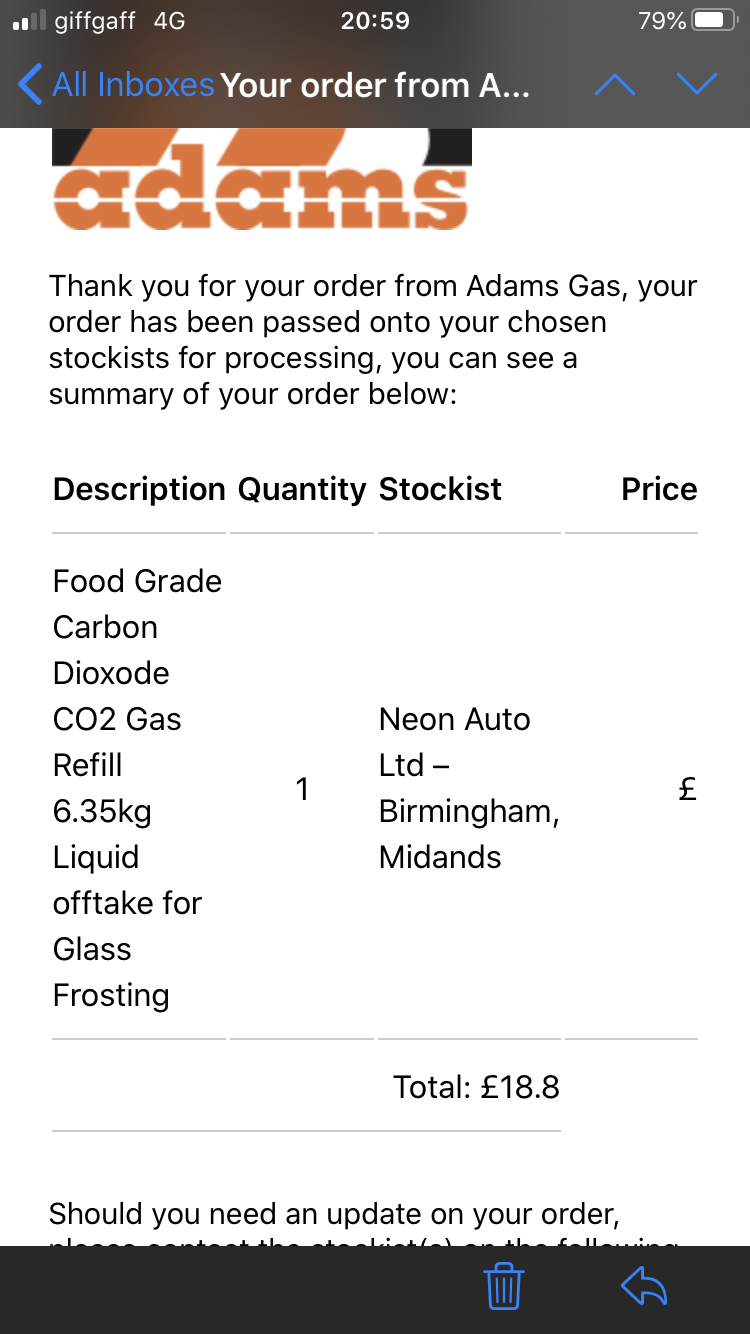This screenshot has width=750, height=1334.
Task: Go to next message with down arrow
Action: (697, 85)
